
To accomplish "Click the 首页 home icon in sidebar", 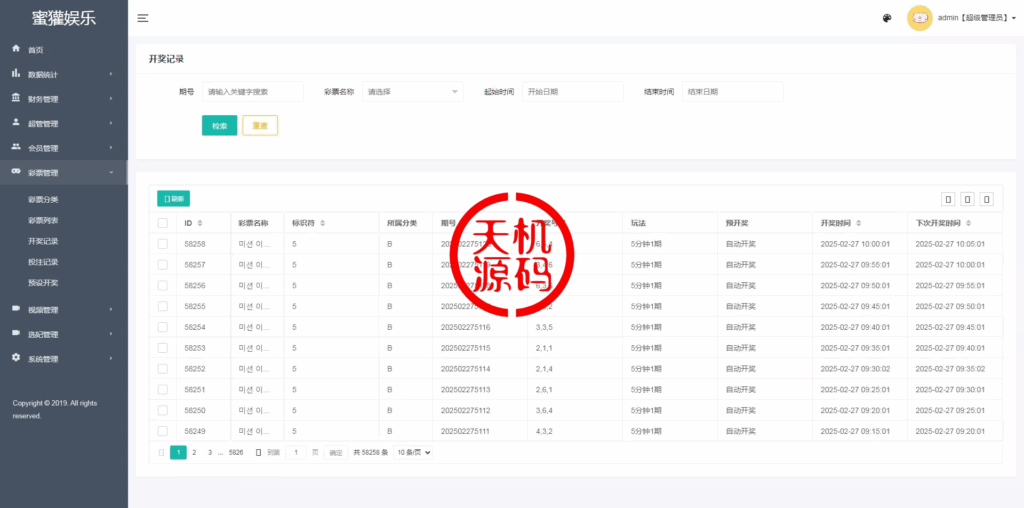I will (x=16, y=49).
